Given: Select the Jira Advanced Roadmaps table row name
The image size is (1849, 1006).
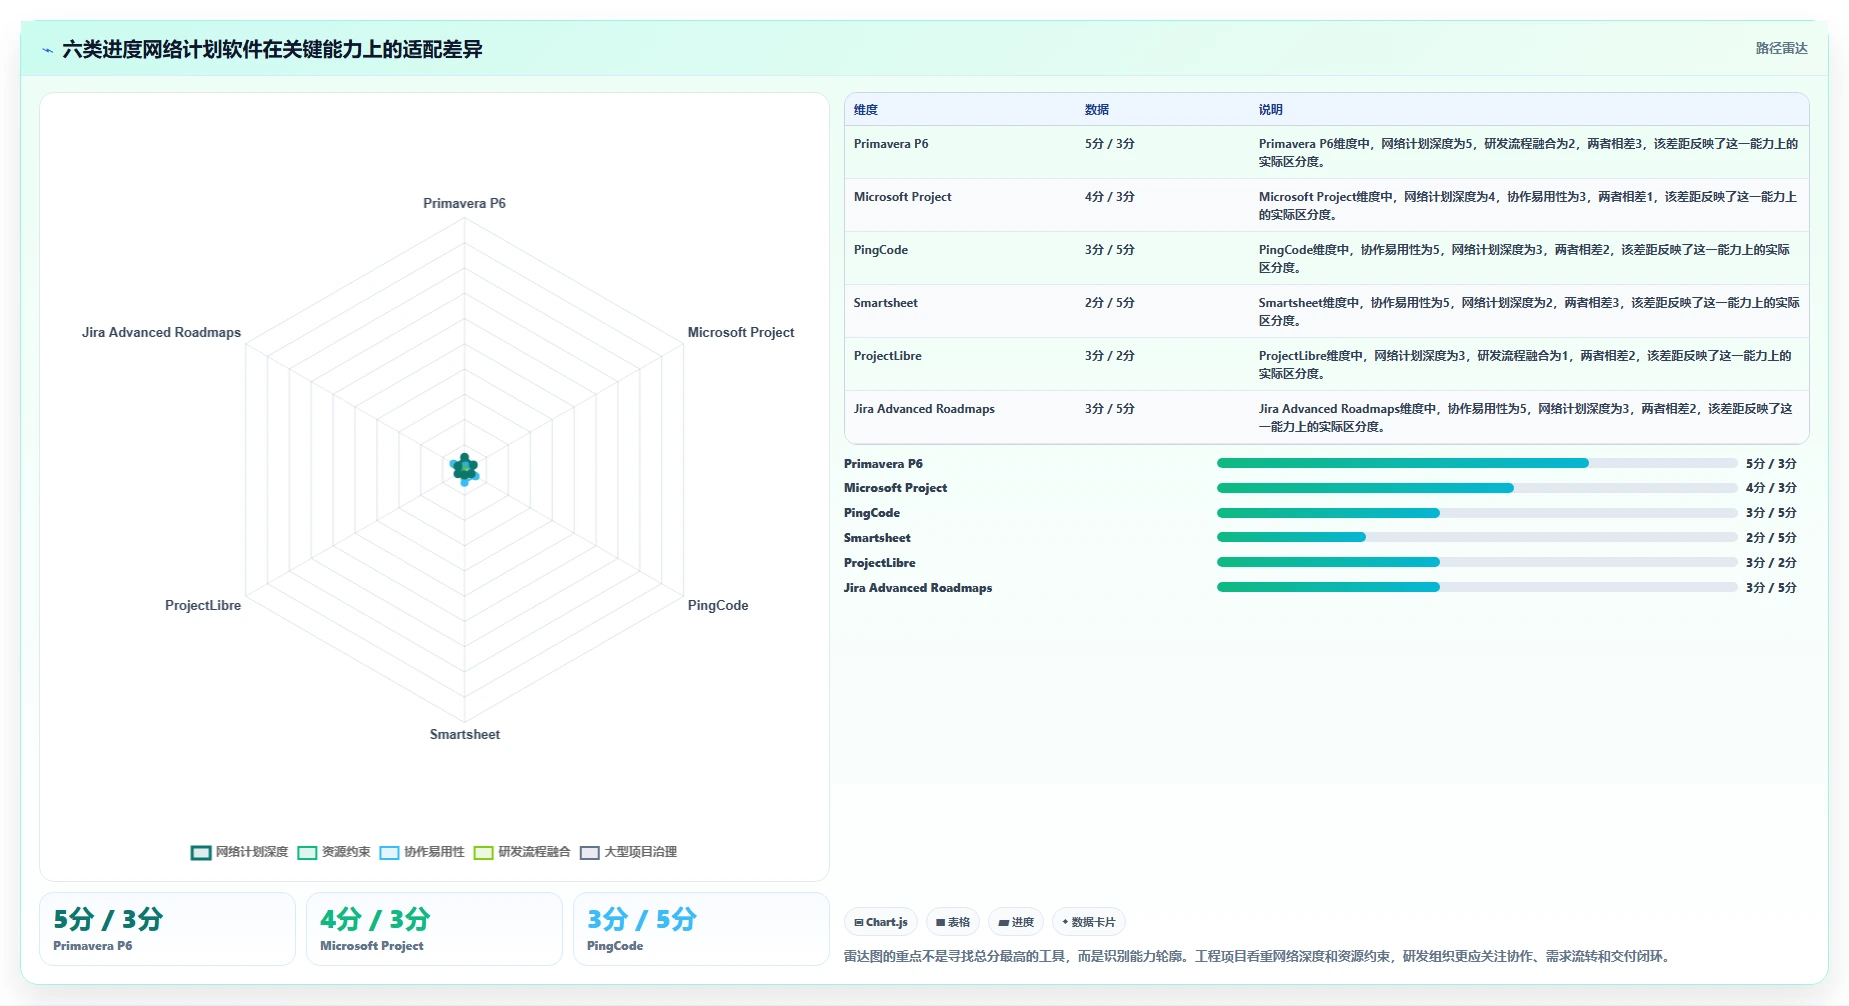Looking at the screenshot, I should [924, 409].
